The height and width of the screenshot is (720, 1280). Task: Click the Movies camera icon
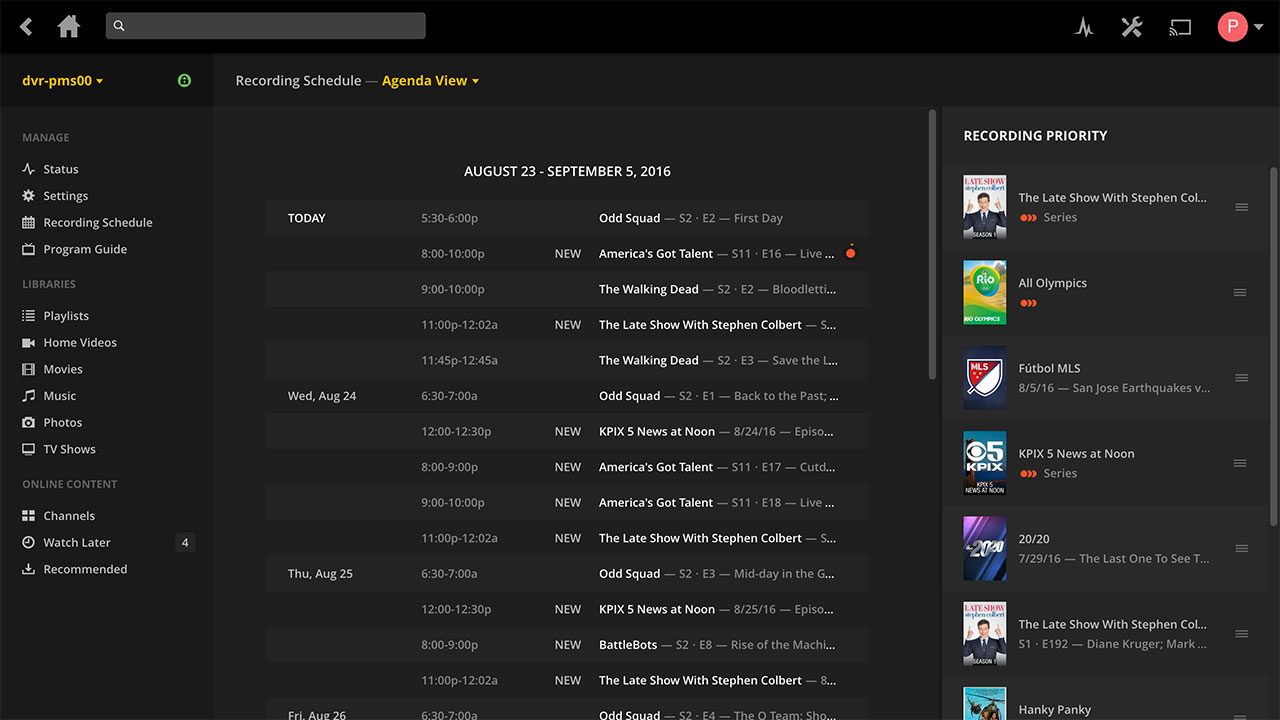(29, 369)
